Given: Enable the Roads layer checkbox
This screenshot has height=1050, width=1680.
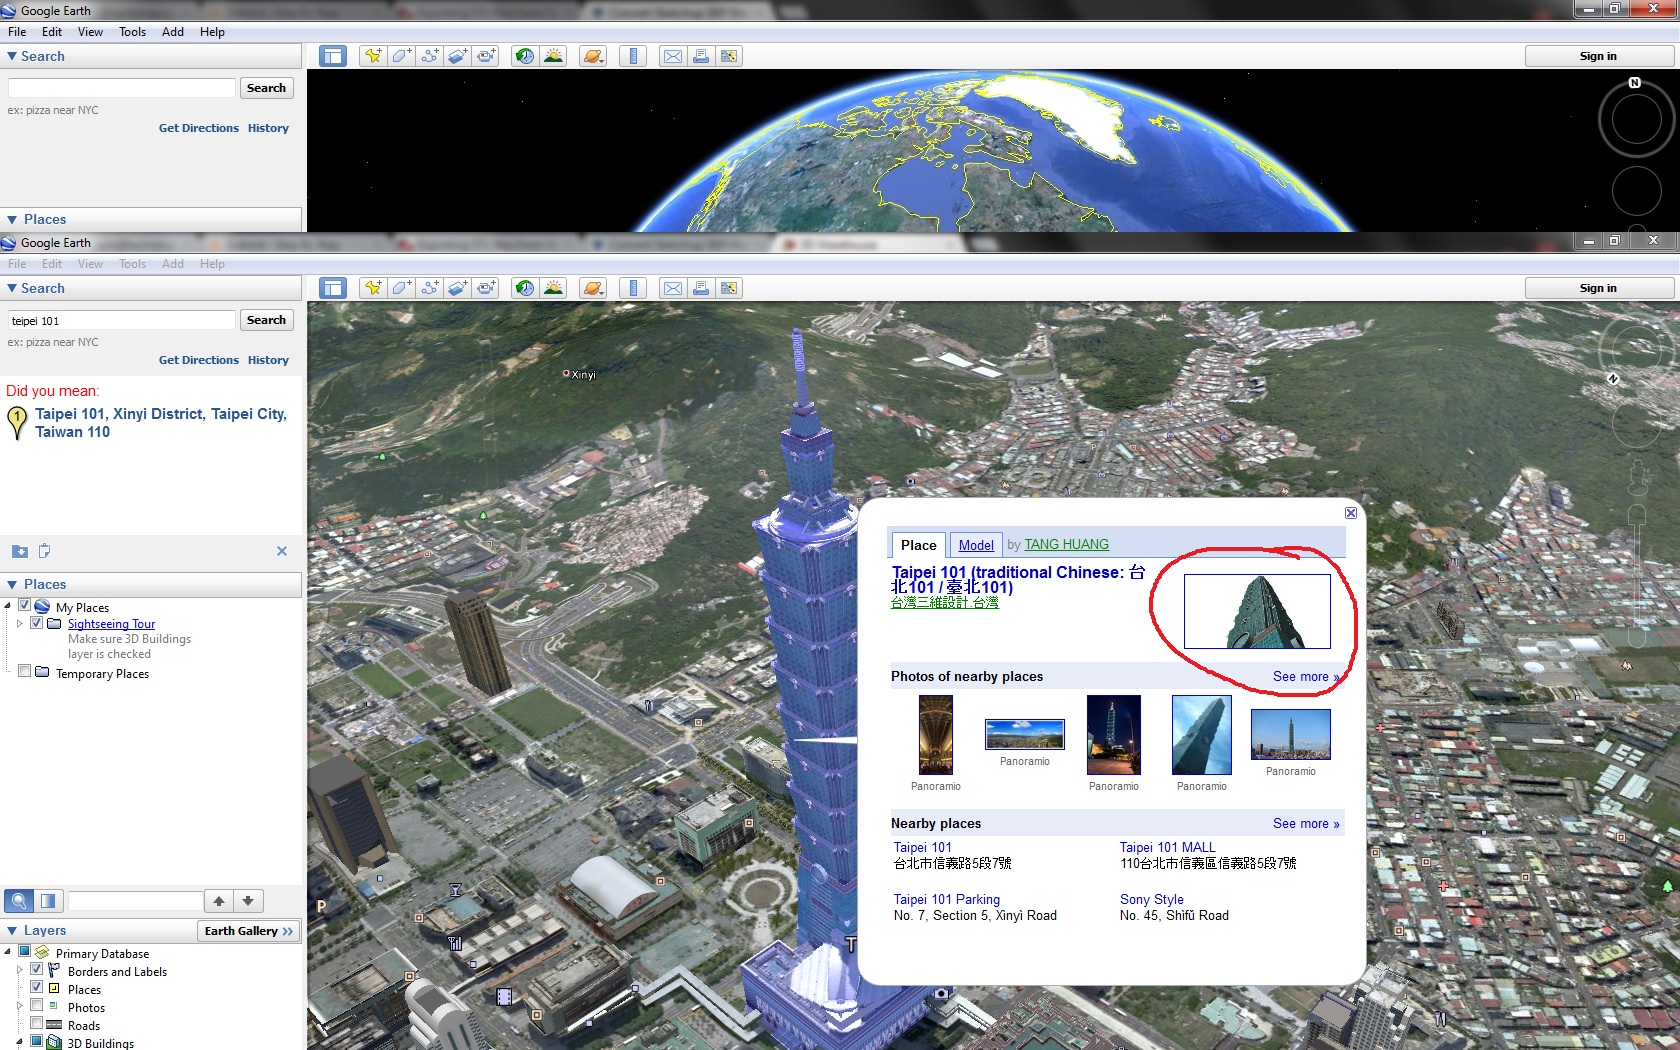Looking at the screenshot, I should [37, 1024].
